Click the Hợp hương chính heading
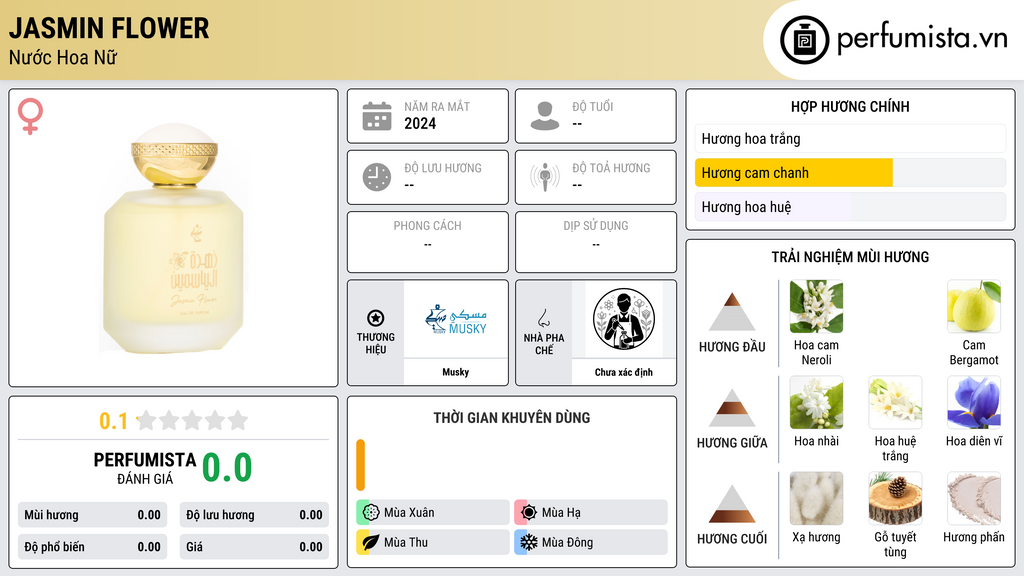 (x=850, y=106)
